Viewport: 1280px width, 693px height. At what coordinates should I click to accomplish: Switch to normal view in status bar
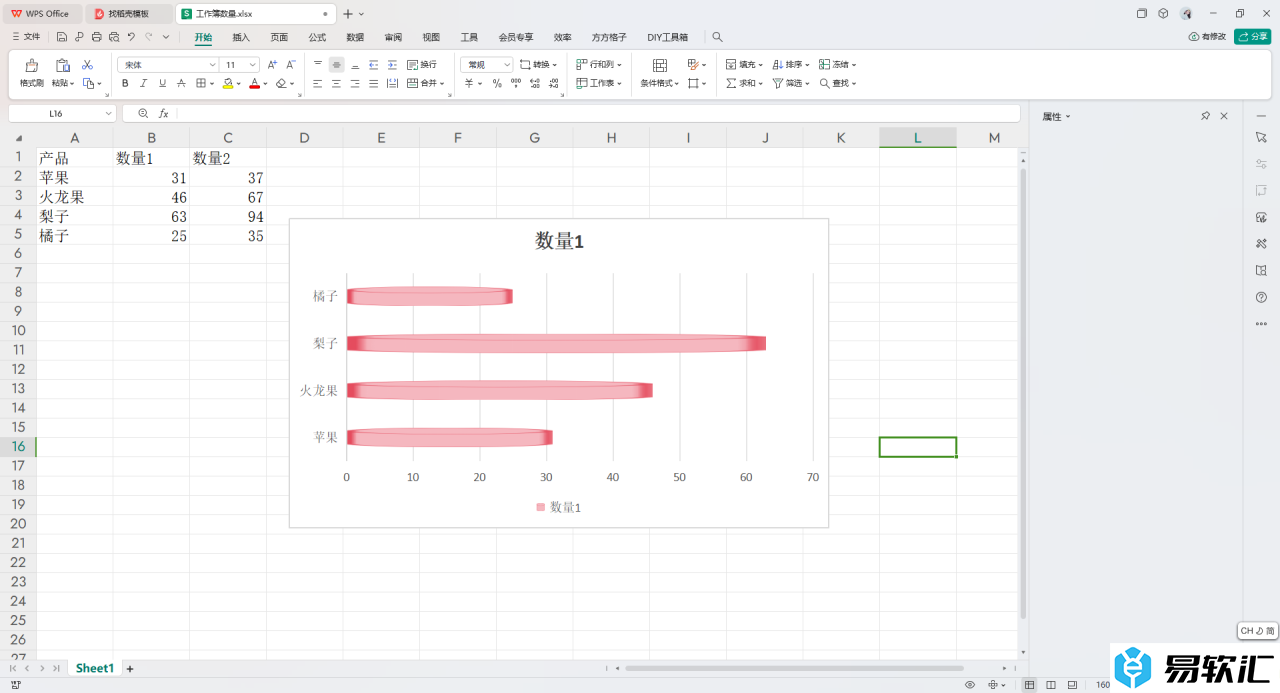tap(1030, 685)
